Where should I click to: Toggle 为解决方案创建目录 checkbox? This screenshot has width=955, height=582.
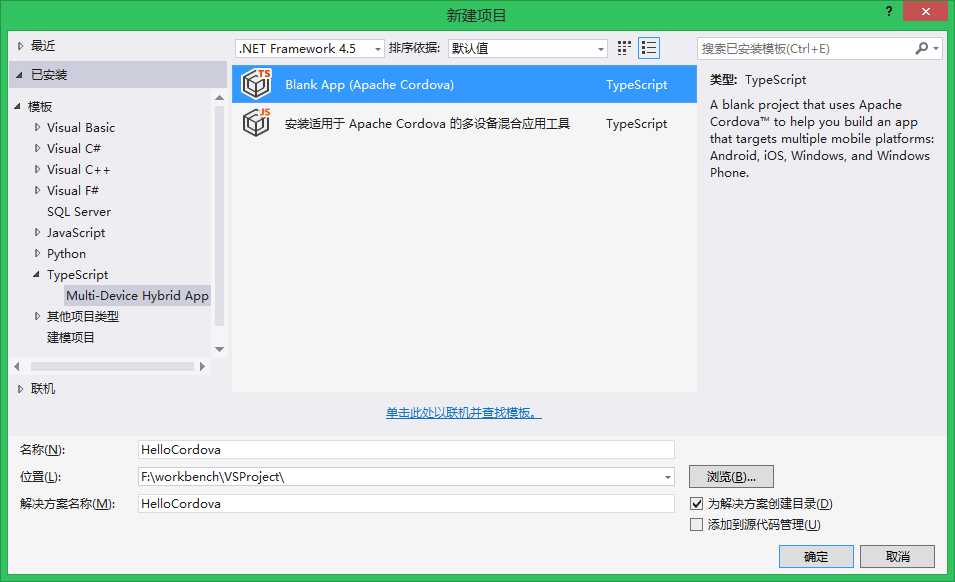click(x=697, y=503)
